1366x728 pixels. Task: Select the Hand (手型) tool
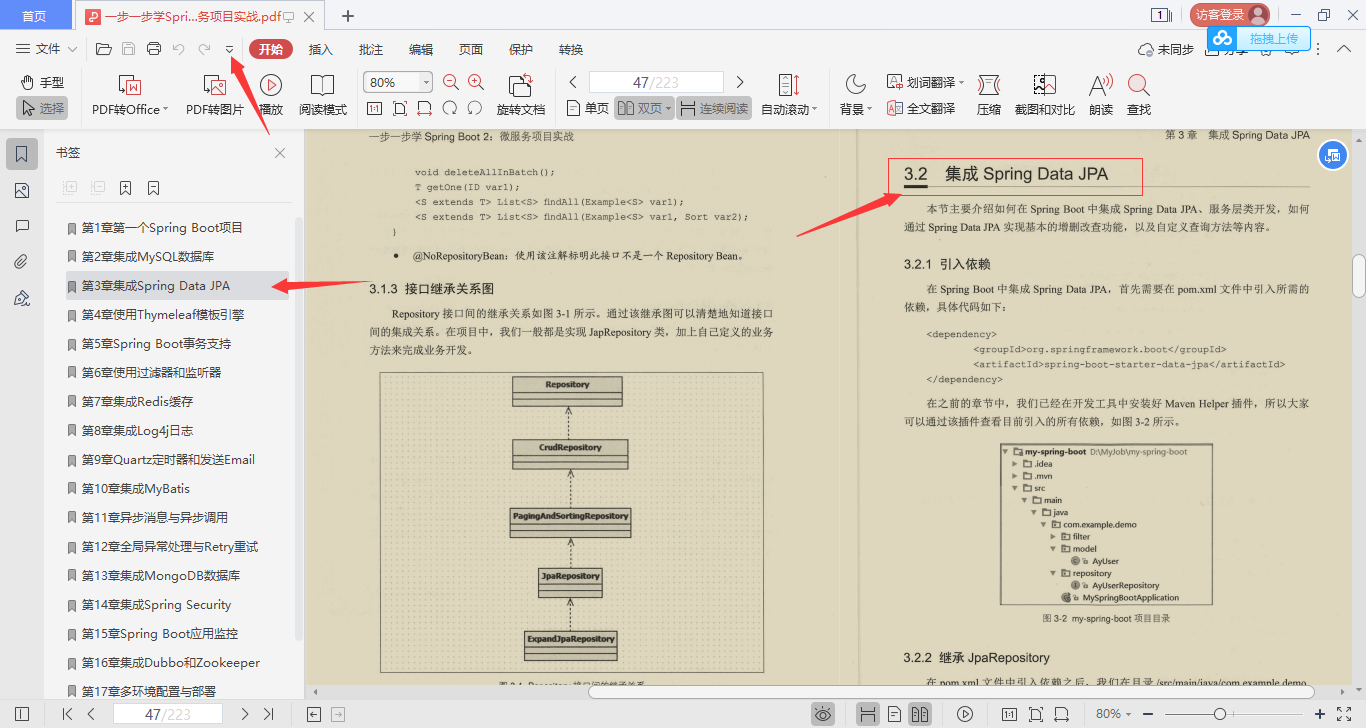pyautogui.click(x=42, y=82)
